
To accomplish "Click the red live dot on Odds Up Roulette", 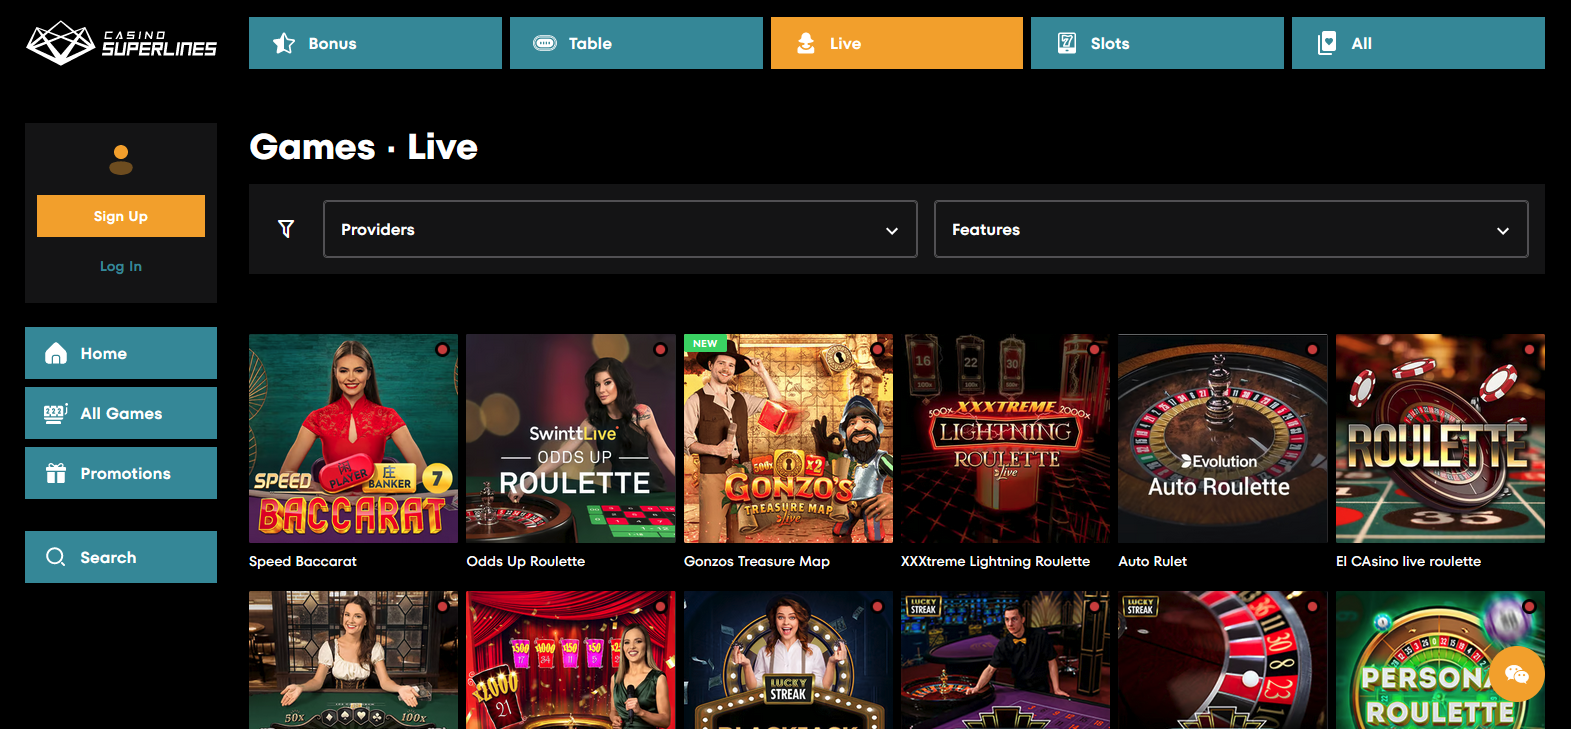I will tap(660, 349).
